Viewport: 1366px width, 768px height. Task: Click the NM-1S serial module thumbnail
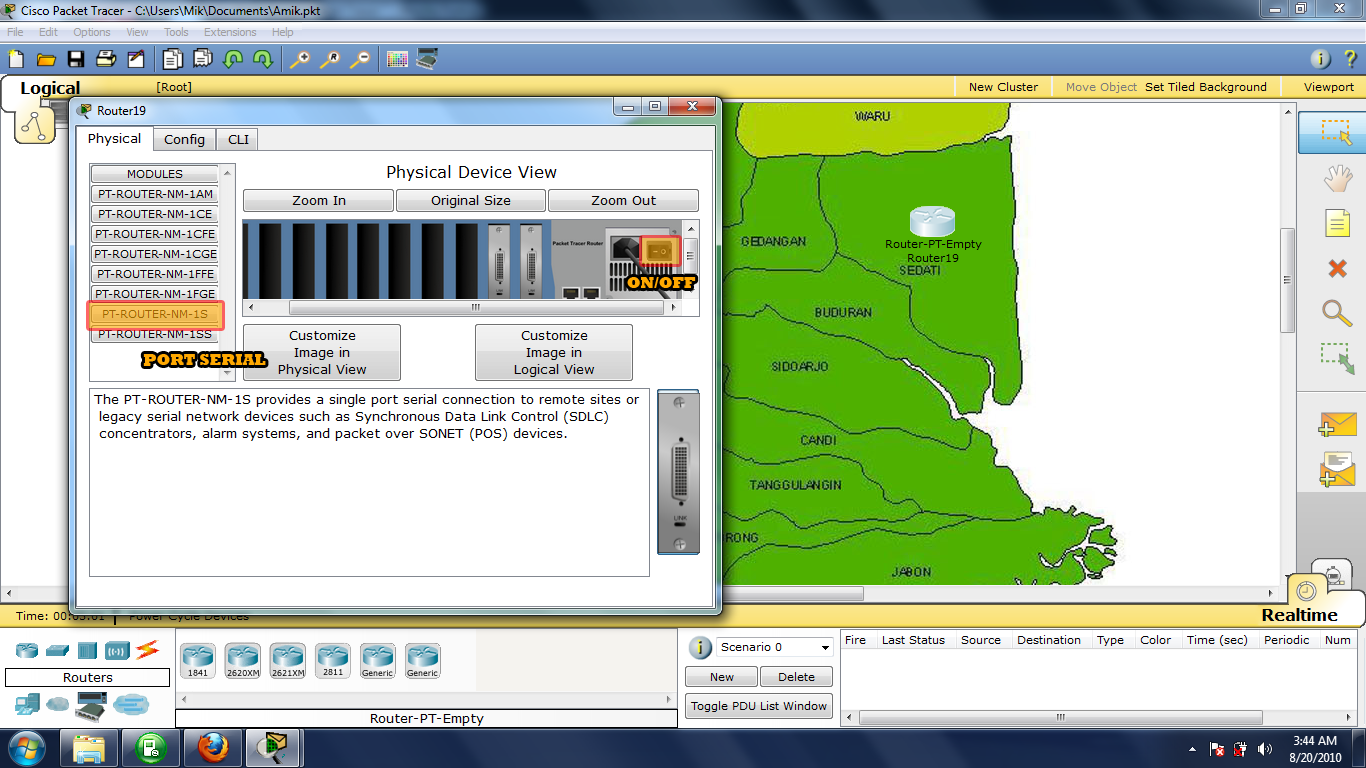click(x=678, y=472)
